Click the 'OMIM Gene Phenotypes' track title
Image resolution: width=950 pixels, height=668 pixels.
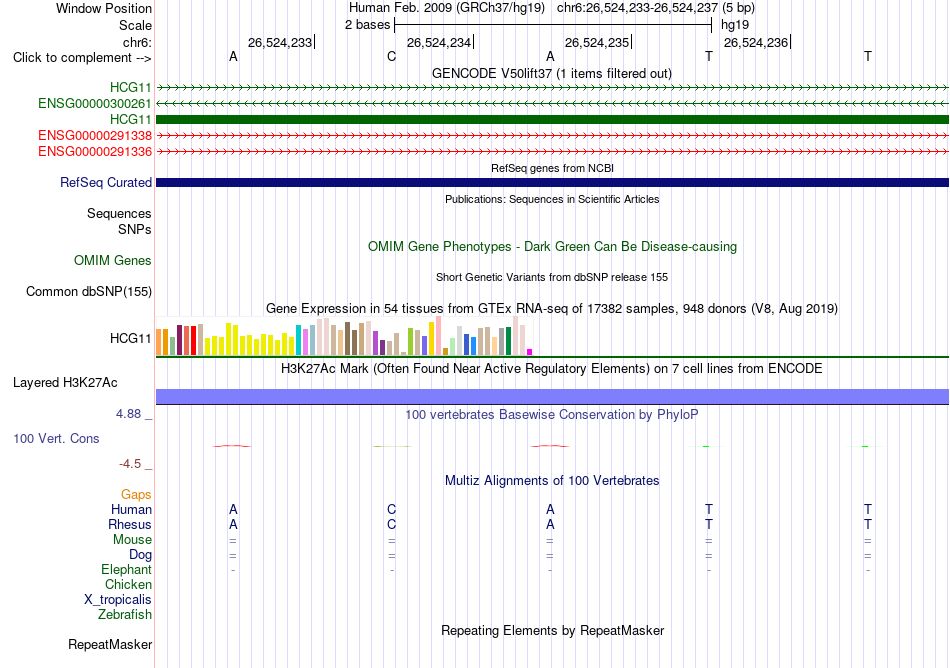pyautogui.click(x=552, y=246)
